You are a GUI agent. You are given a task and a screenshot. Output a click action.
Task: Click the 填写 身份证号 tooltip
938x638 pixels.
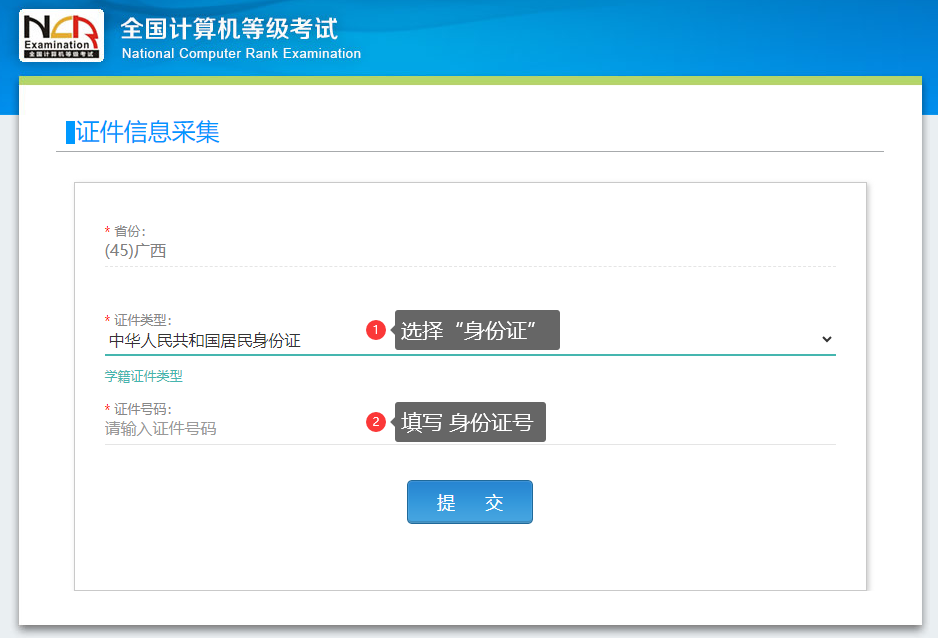(470, 422)
